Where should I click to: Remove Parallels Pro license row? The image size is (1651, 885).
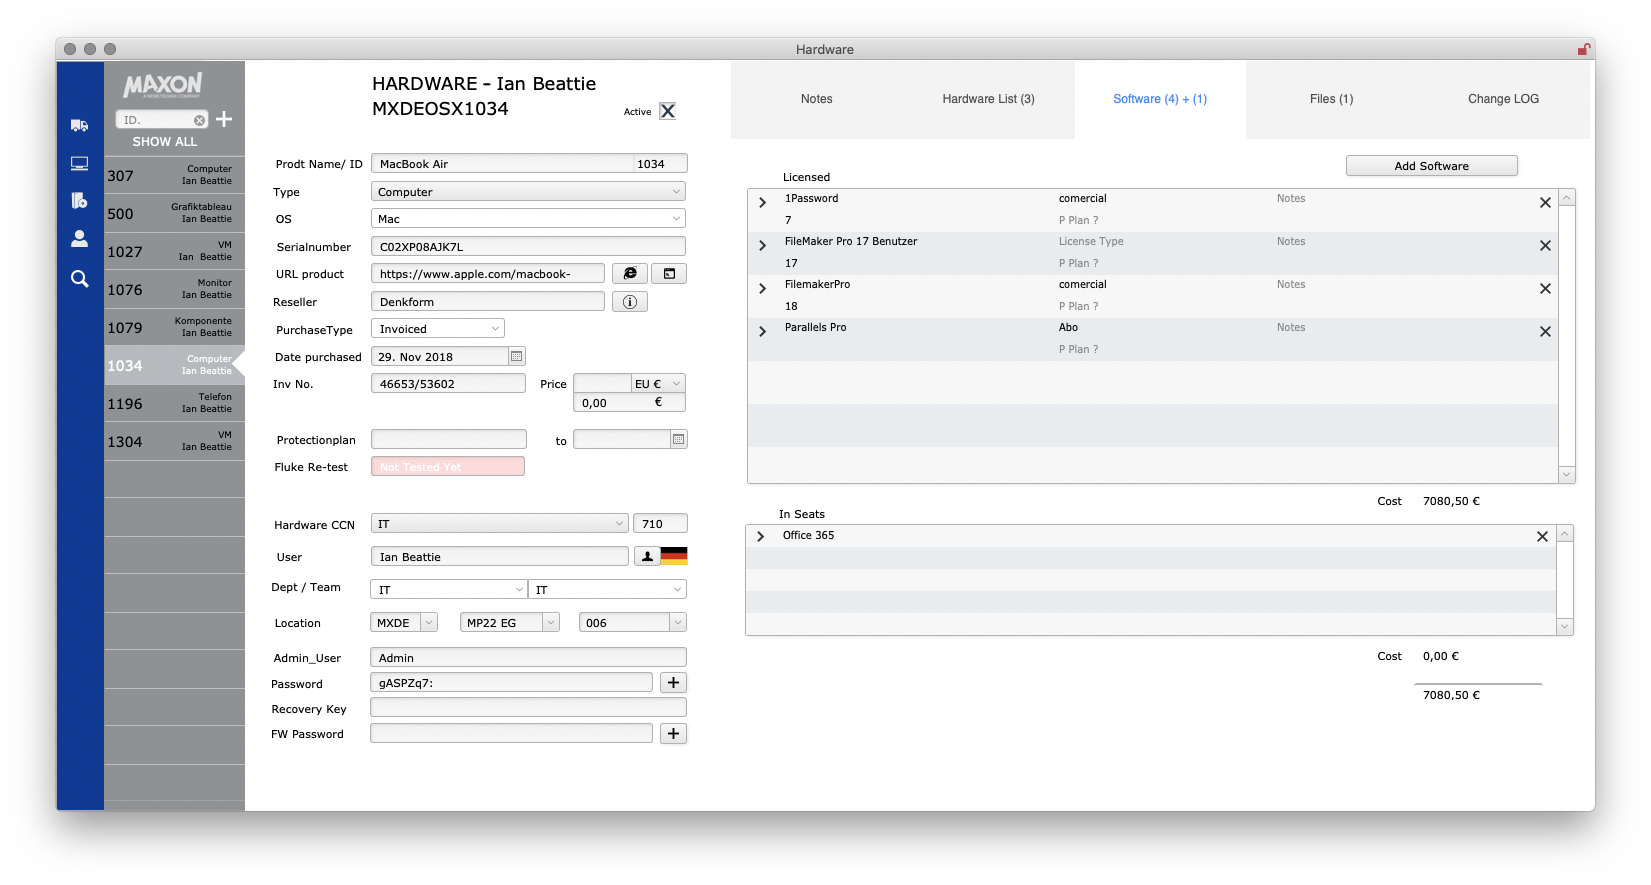(x=1545, y=331)
